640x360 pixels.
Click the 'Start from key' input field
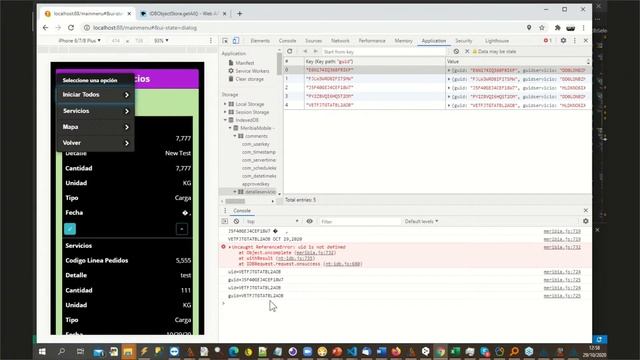tap(383, 52)
